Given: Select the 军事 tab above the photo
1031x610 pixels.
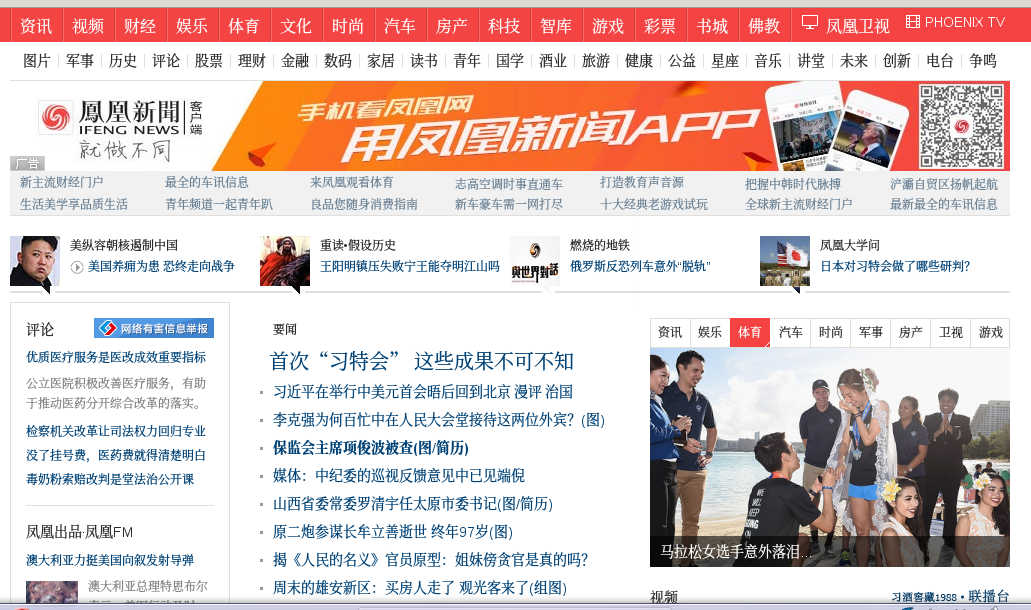Looking at the screenshot, I should pyautogui.click(x=871, y=332).
